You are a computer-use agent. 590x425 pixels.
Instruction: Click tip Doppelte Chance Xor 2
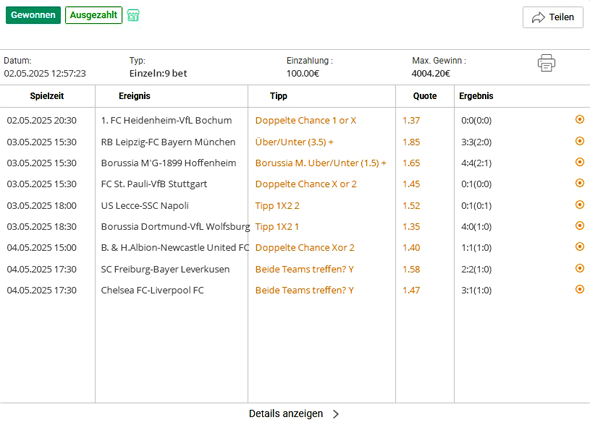(305, 248)
